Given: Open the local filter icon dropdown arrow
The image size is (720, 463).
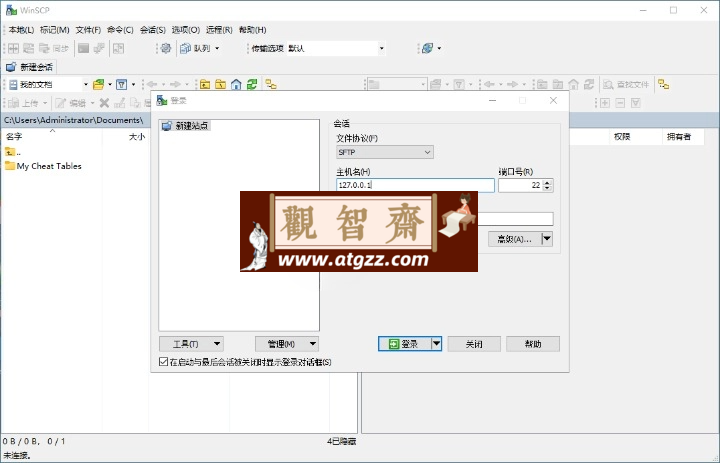Looking at the screenshot, I should pyautogui.click(x=134, y=85).
